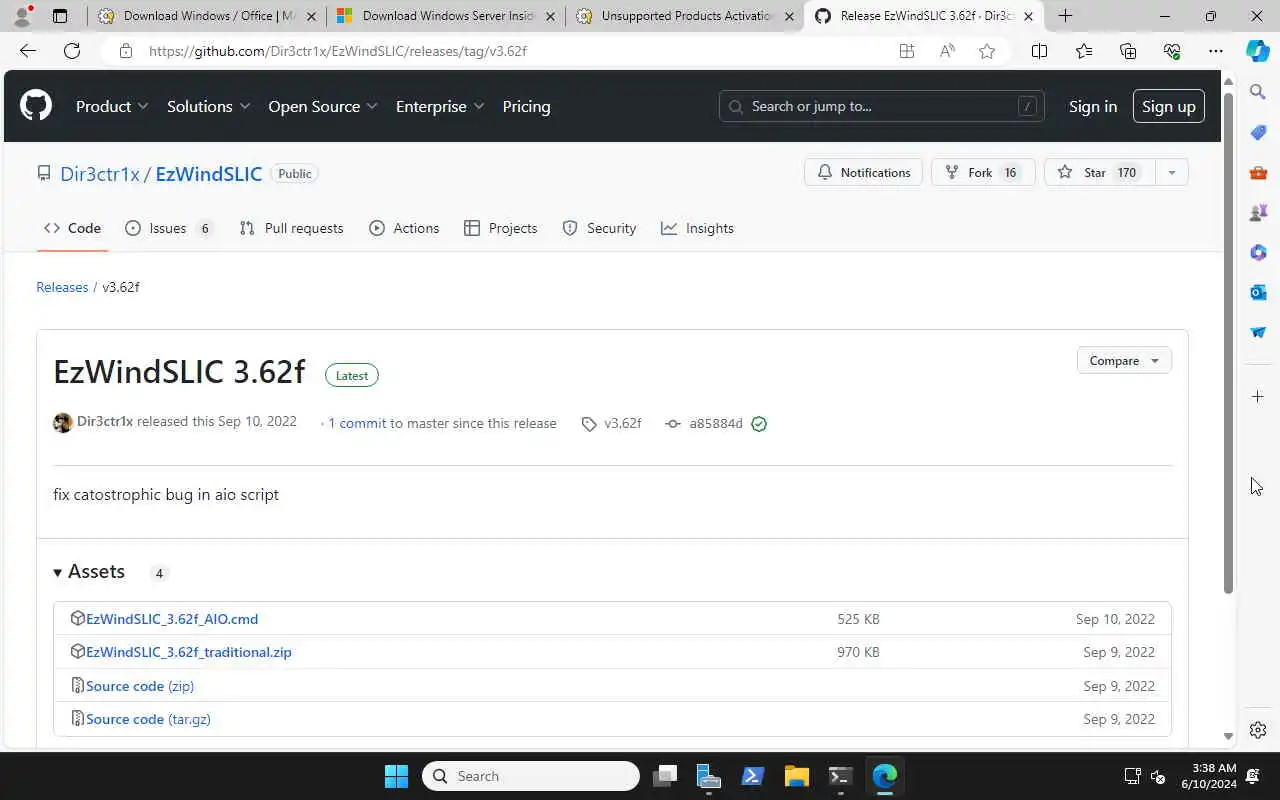The image size is (1280, 800).
Task: Open the app available icon in address bar
Action: 907,51
